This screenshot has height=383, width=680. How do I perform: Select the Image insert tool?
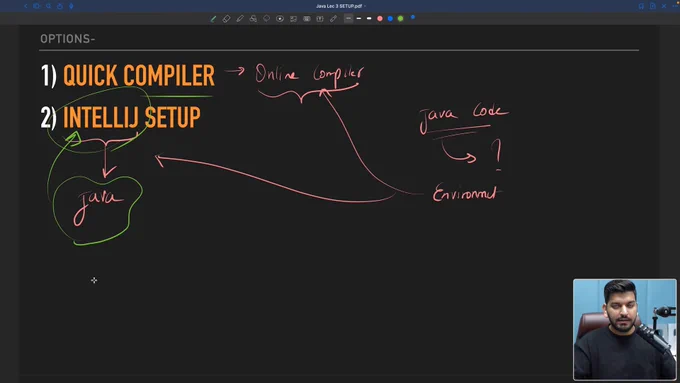[x=294, y=19]
